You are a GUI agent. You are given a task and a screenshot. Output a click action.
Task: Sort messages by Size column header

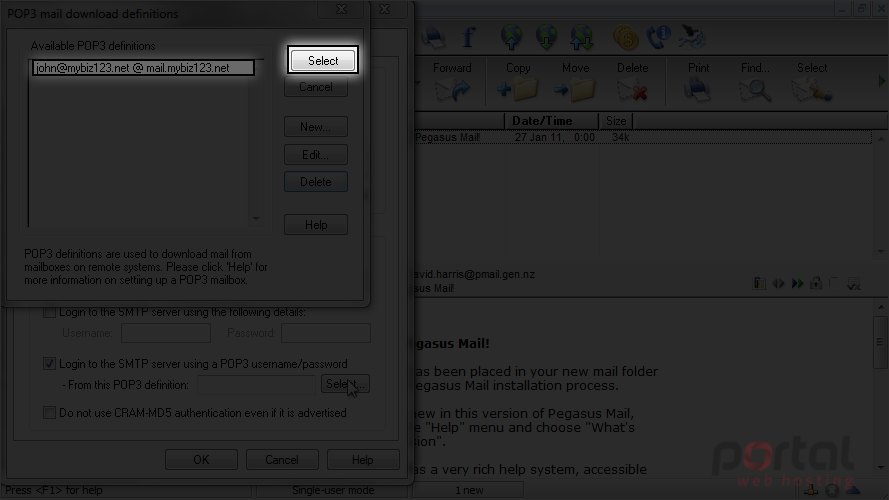(616, 121)
